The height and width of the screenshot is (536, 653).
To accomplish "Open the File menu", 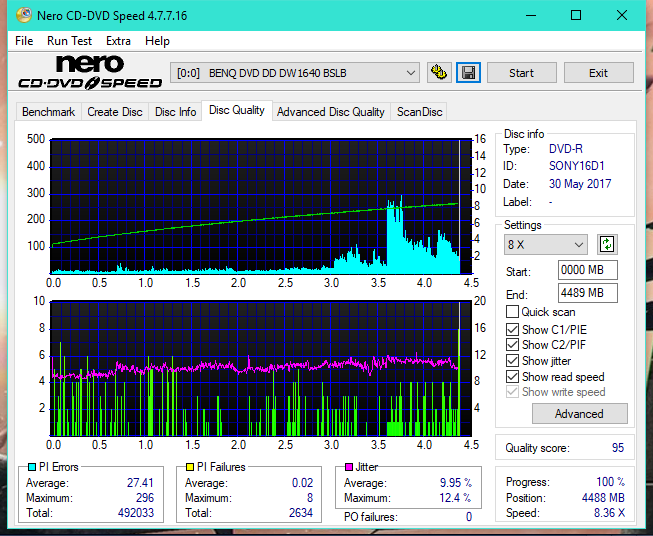I will click(24, 41).
